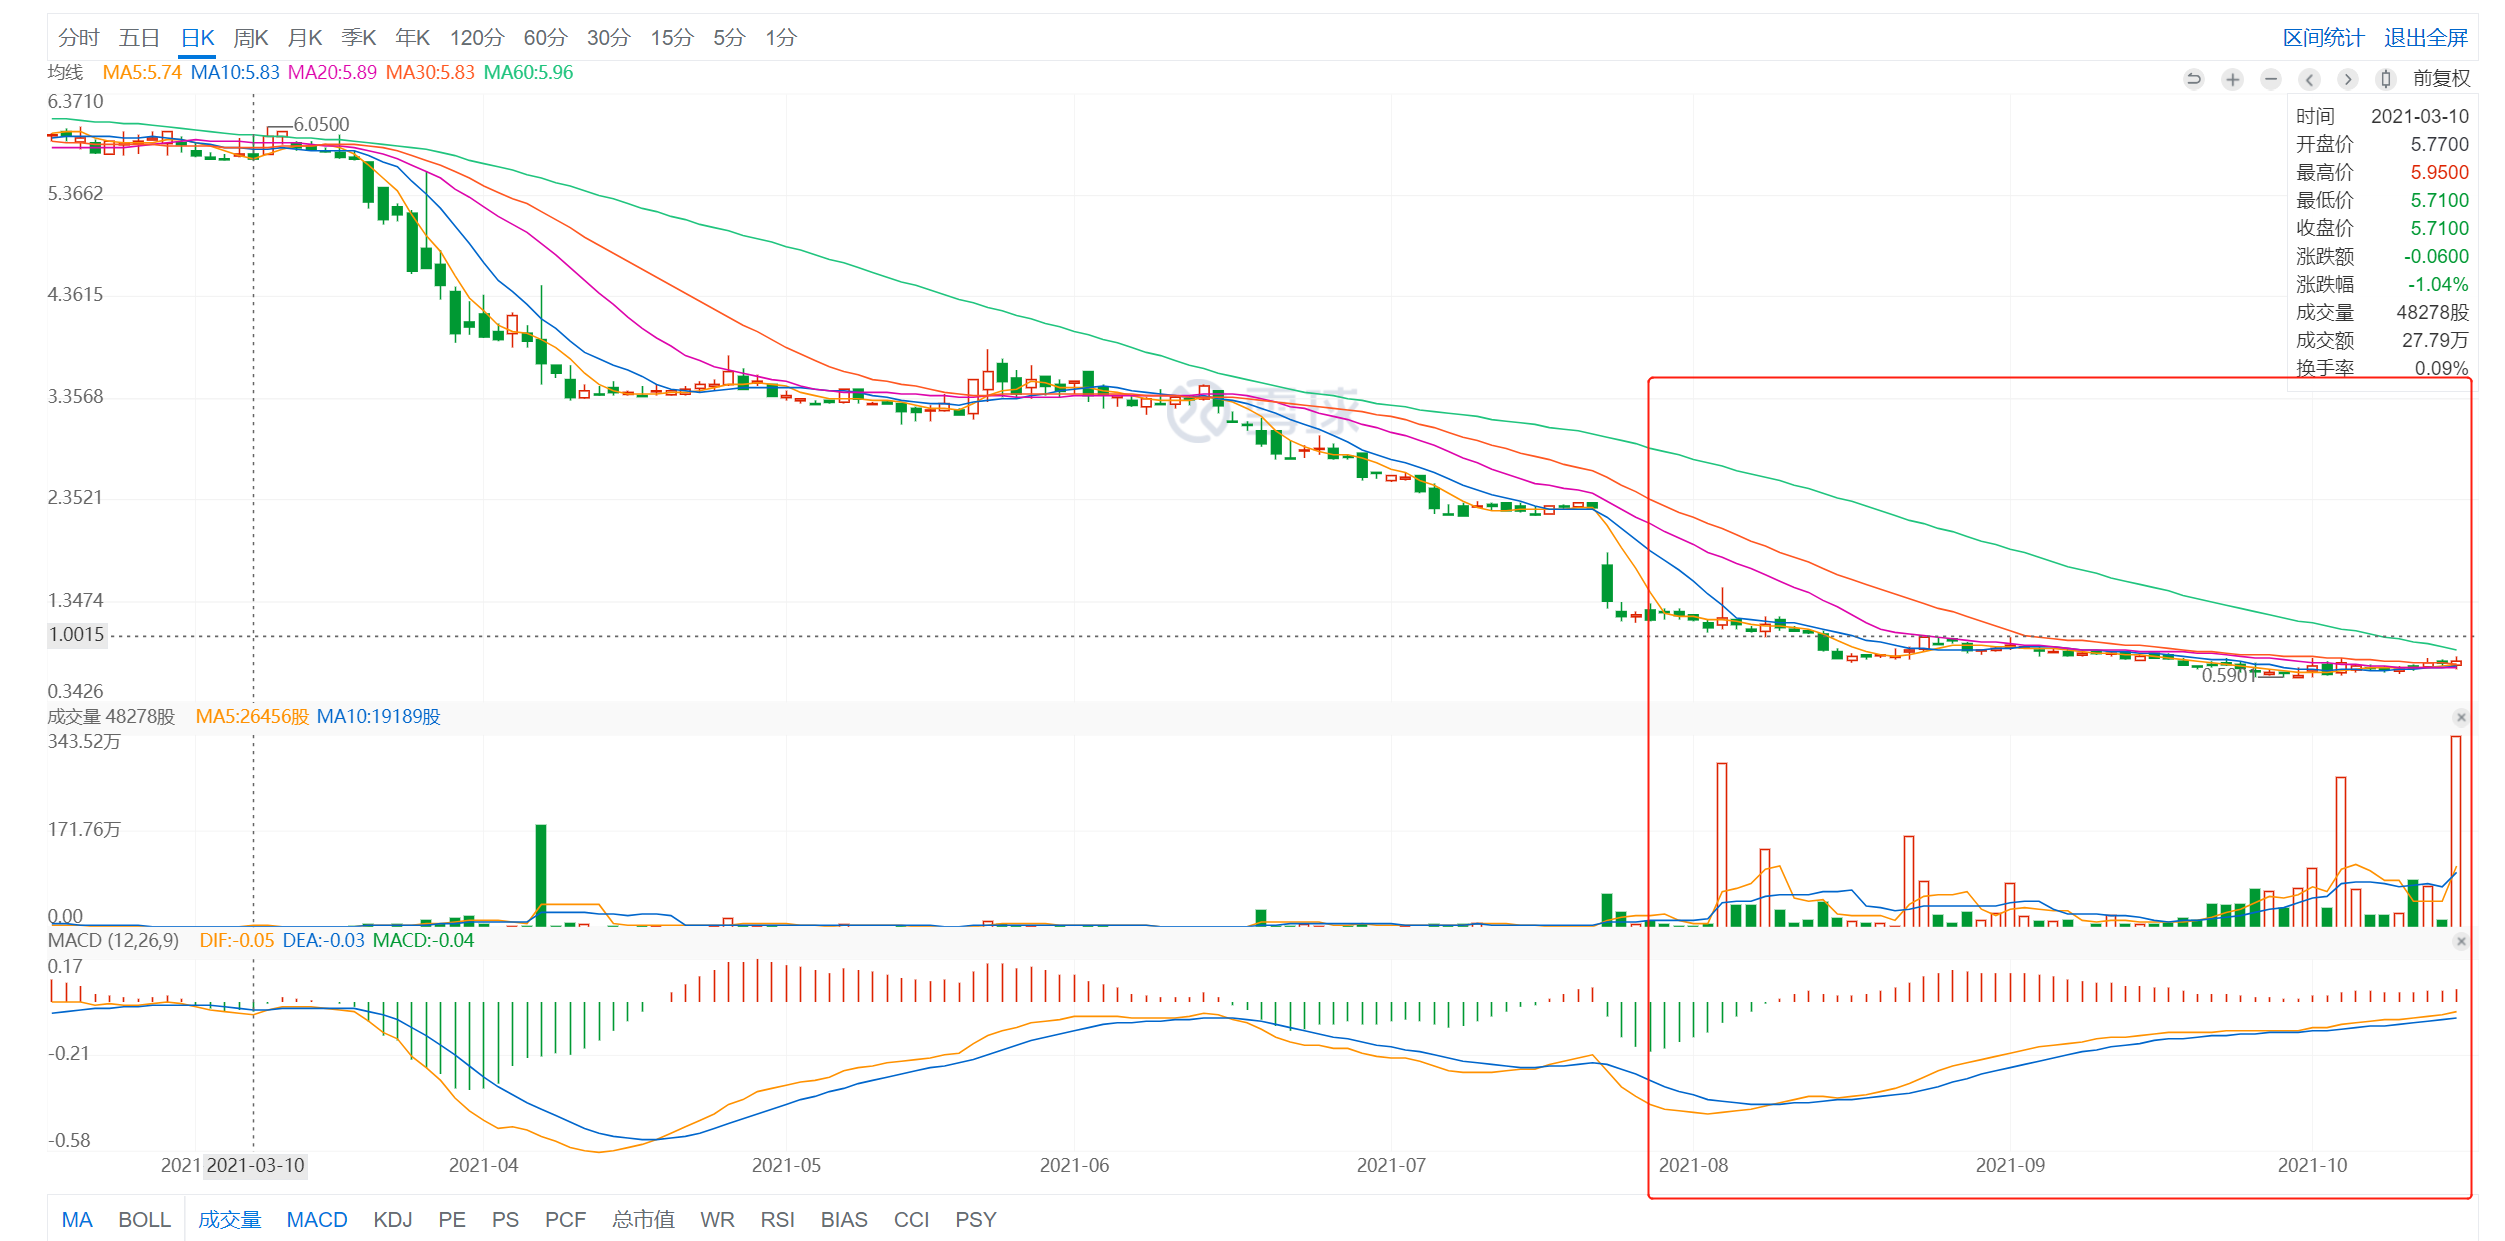Zoom out chart with minus icon
2505x1241 pixels.
[2271, 79]
